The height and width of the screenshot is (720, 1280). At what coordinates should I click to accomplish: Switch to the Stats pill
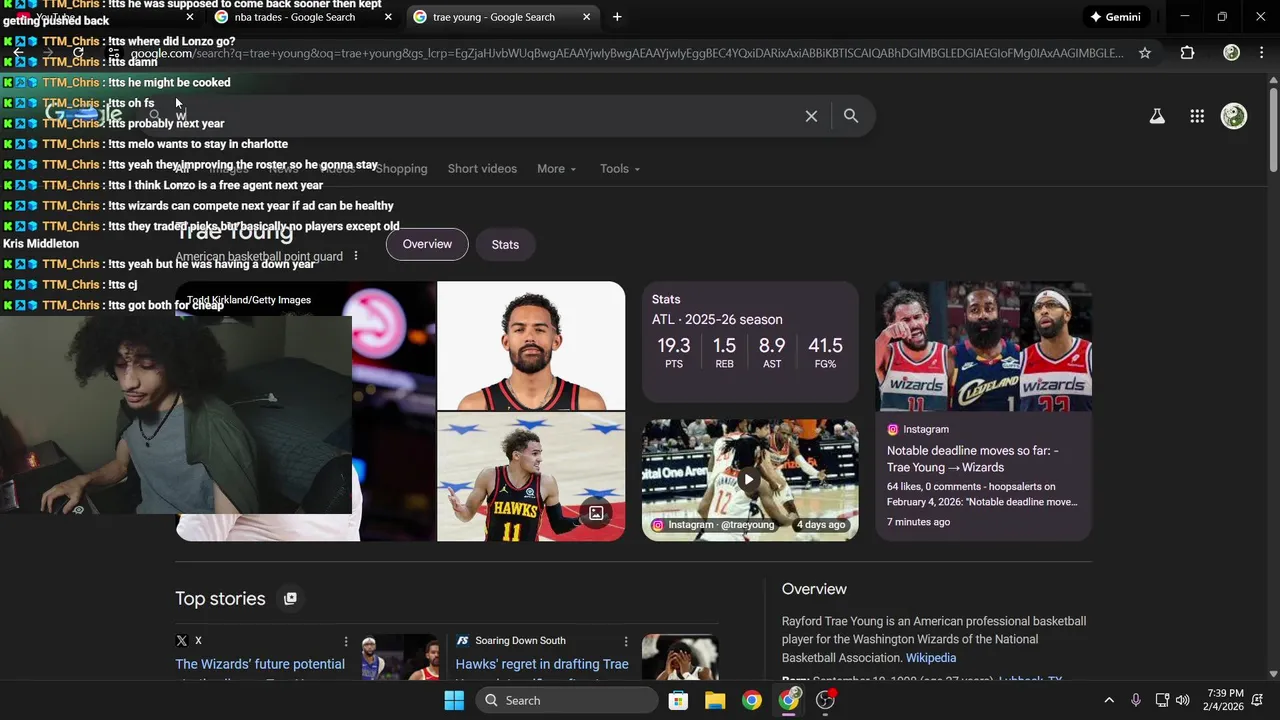point(505,244)
